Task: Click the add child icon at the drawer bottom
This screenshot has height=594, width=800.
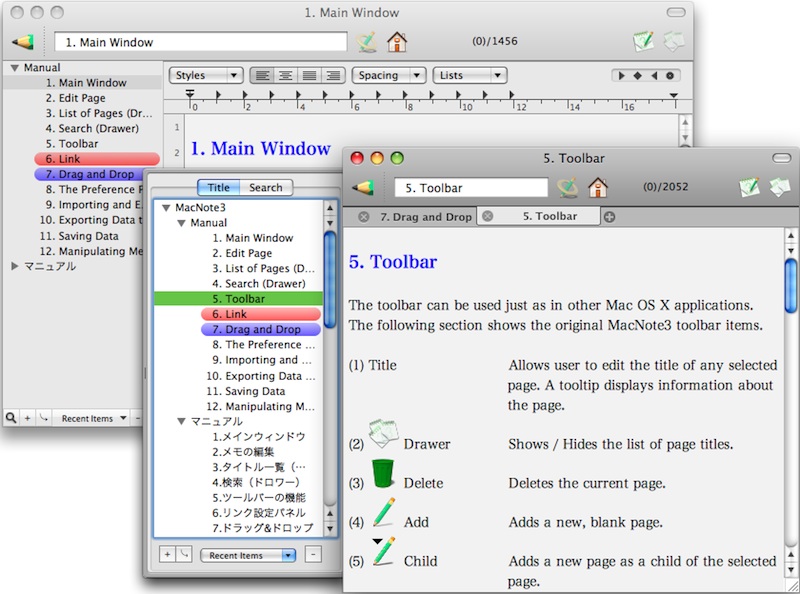Action: click(185, 554)
